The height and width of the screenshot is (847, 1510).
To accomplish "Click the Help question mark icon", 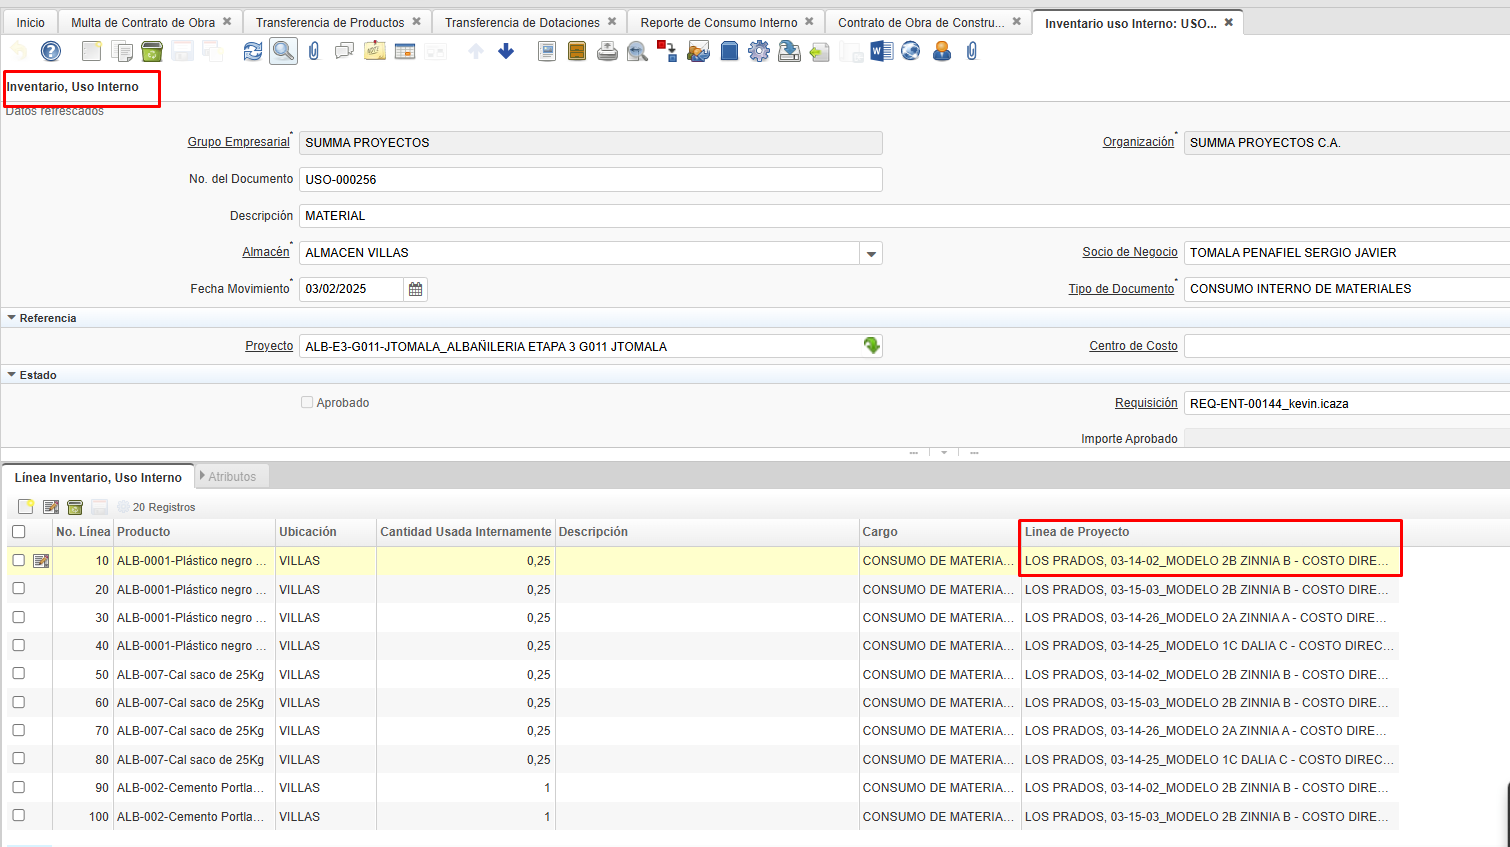I will coord(51,51).
